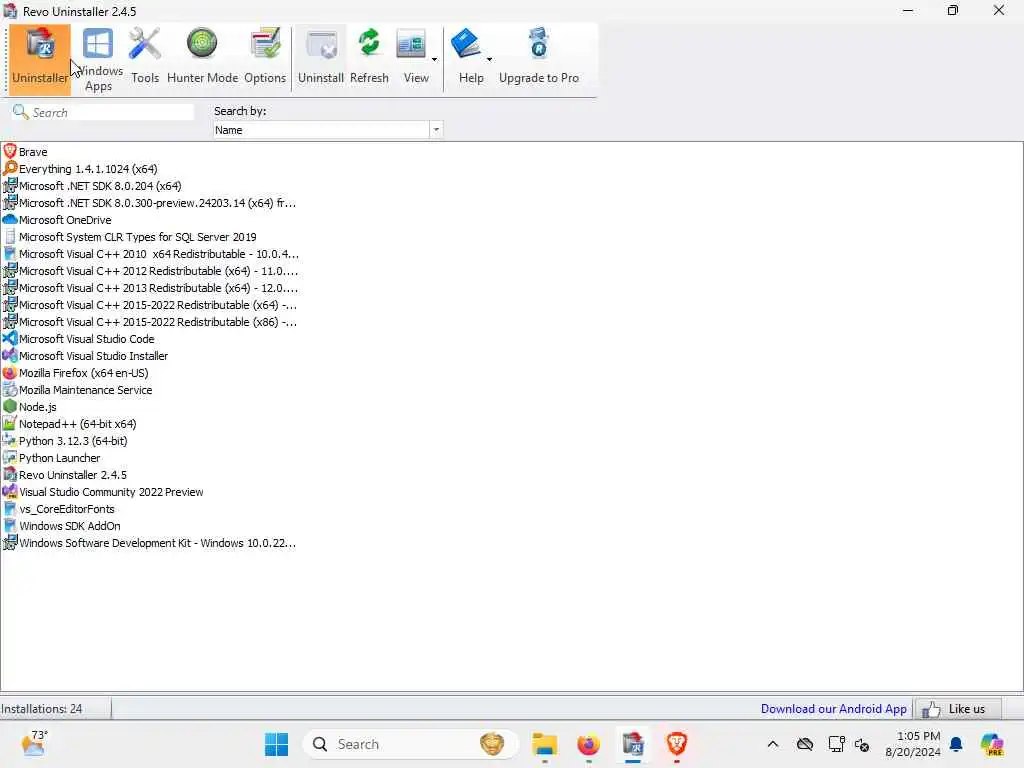This screenshot has width=1024, height=768.
Task: Open the notifications bell icon
Action: click(956, 744)
